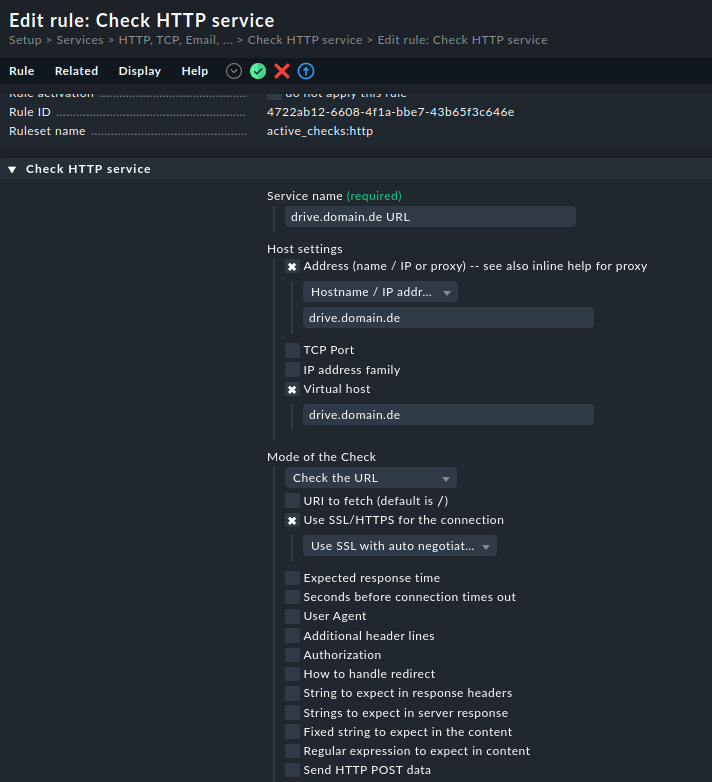Uncheck Address (name / IP or proxy)
712x782 pixels.
292,267
